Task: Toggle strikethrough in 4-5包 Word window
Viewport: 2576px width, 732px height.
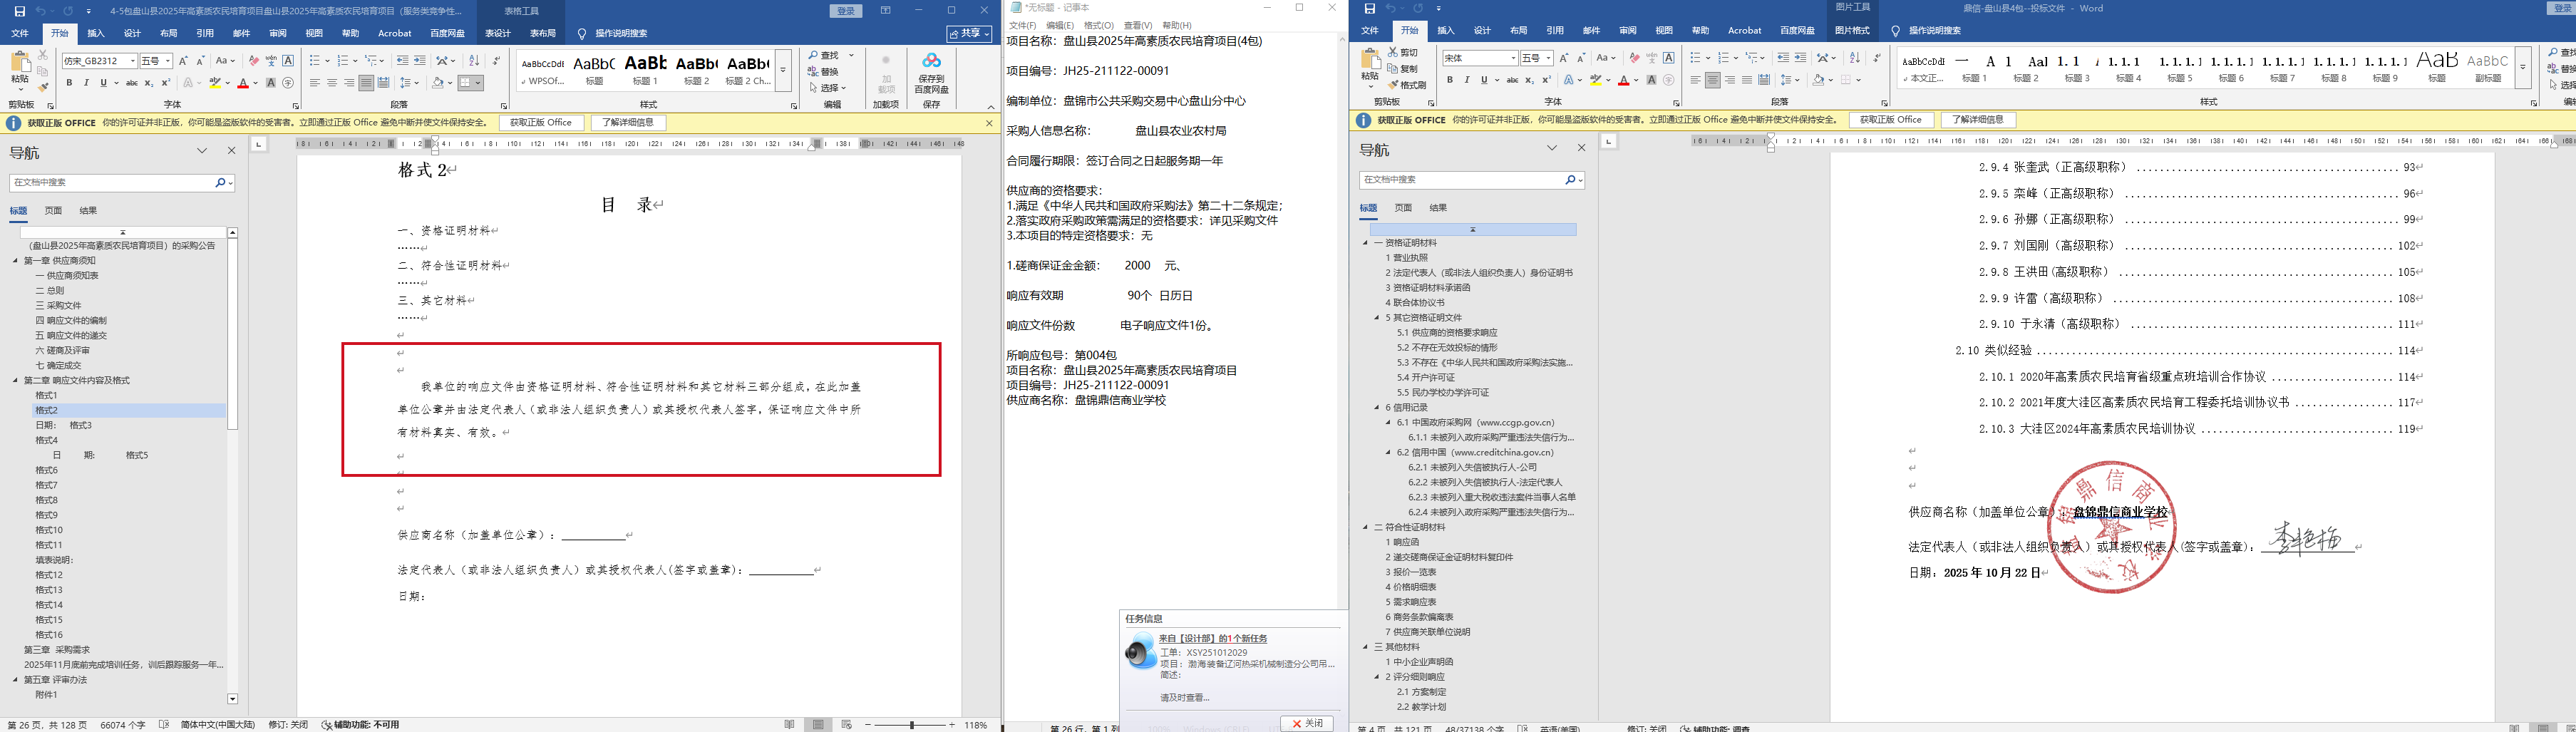Action: (x=131, y=83)
